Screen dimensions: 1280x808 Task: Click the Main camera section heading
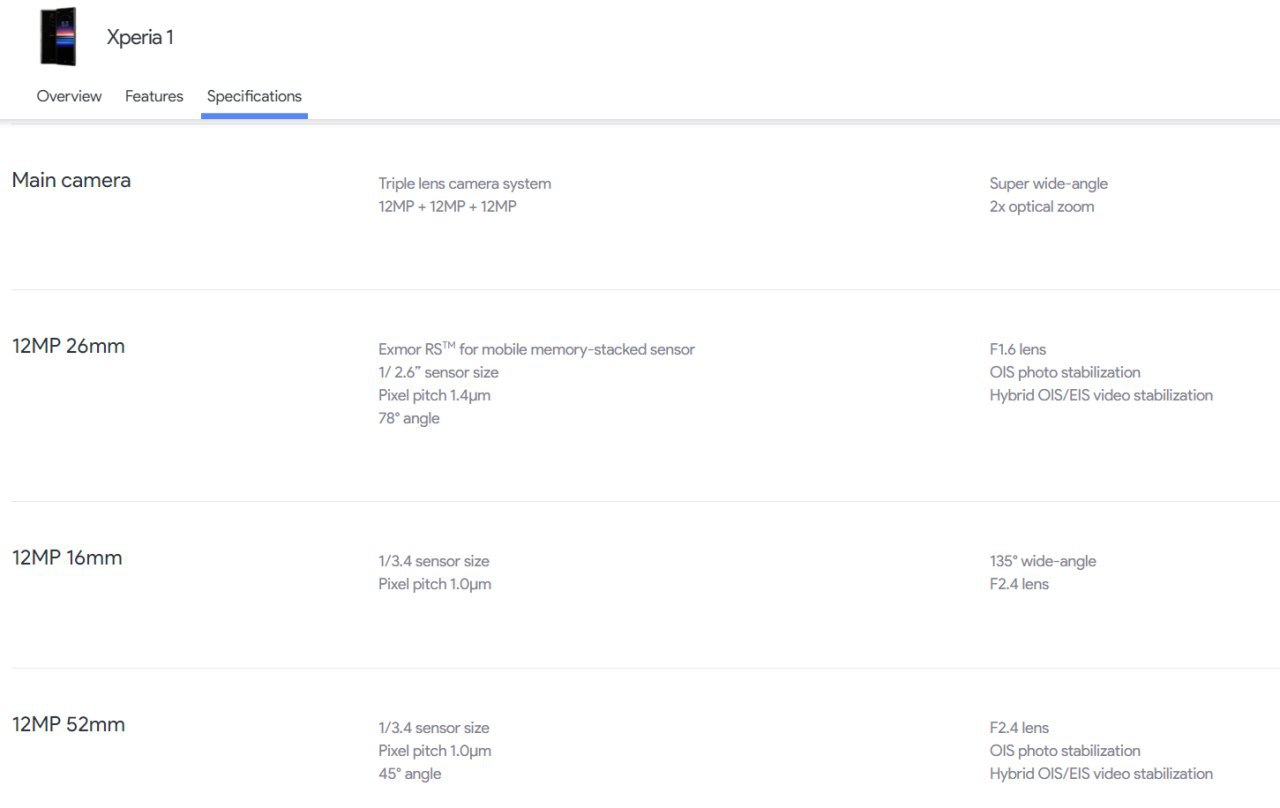pos(71,181)
